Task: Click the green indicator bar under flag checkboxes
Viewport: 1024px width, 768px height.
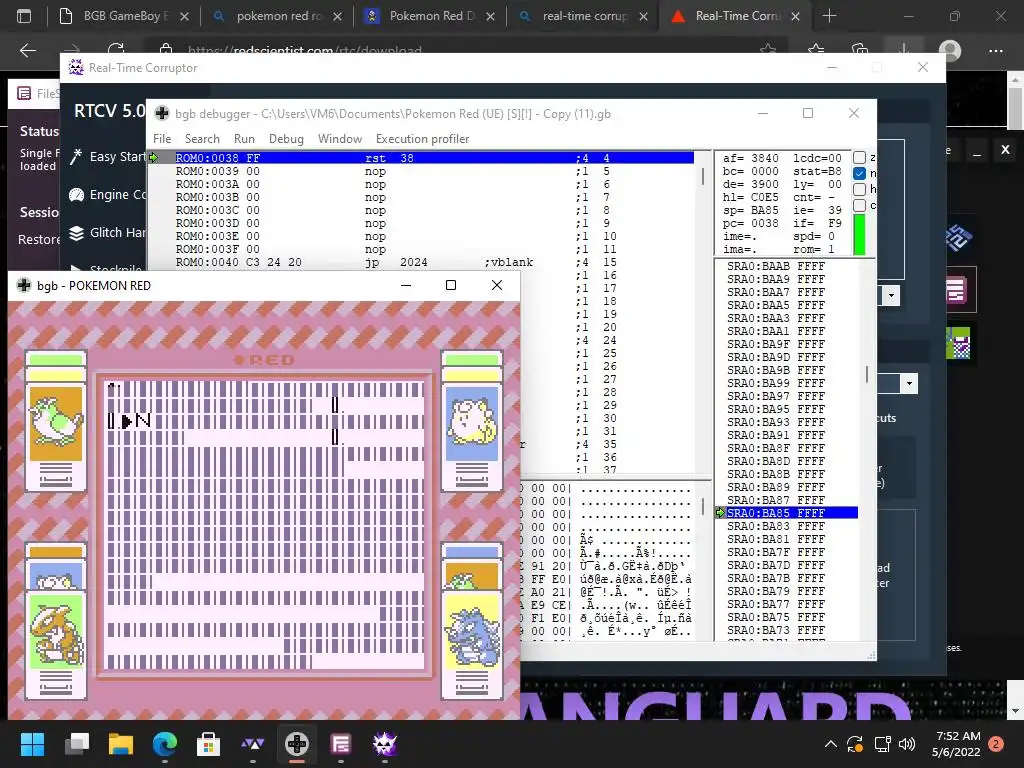Action: [859, 235]
